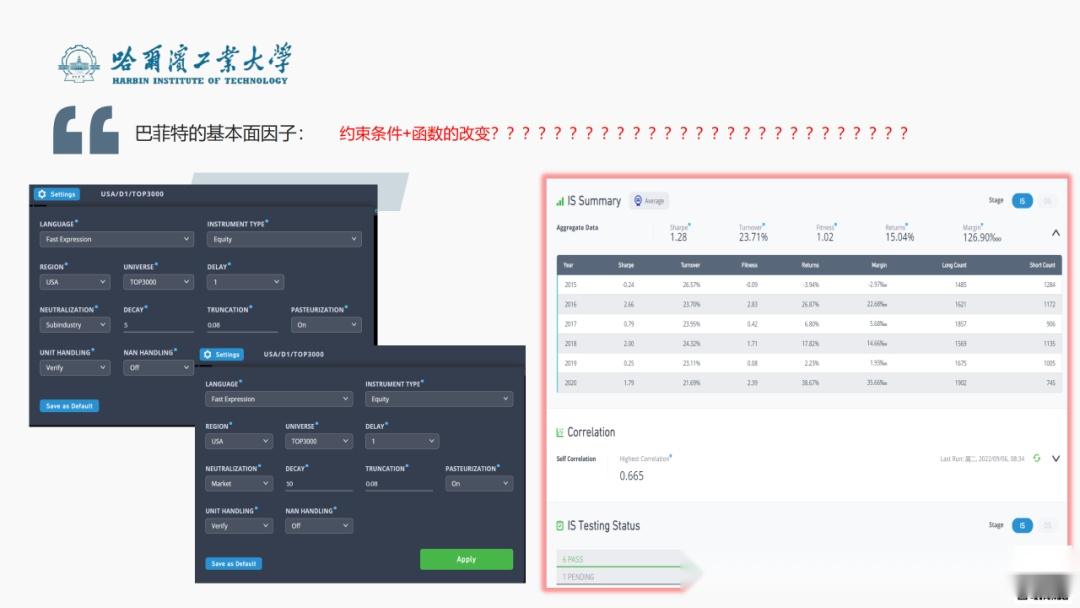Click the 6 PASS progress bar

(620, 560)
